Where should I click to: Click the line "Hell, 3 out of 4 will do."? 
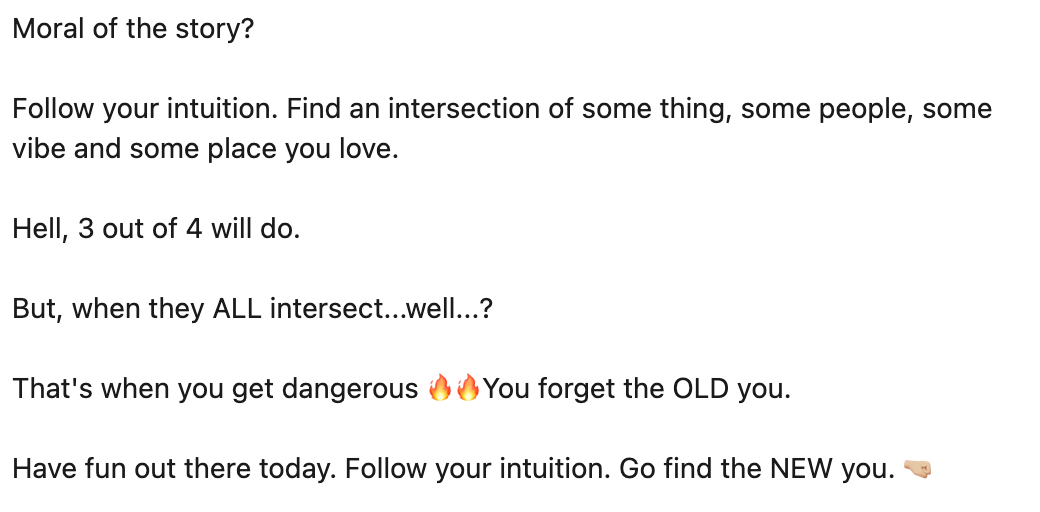[156, 228]
